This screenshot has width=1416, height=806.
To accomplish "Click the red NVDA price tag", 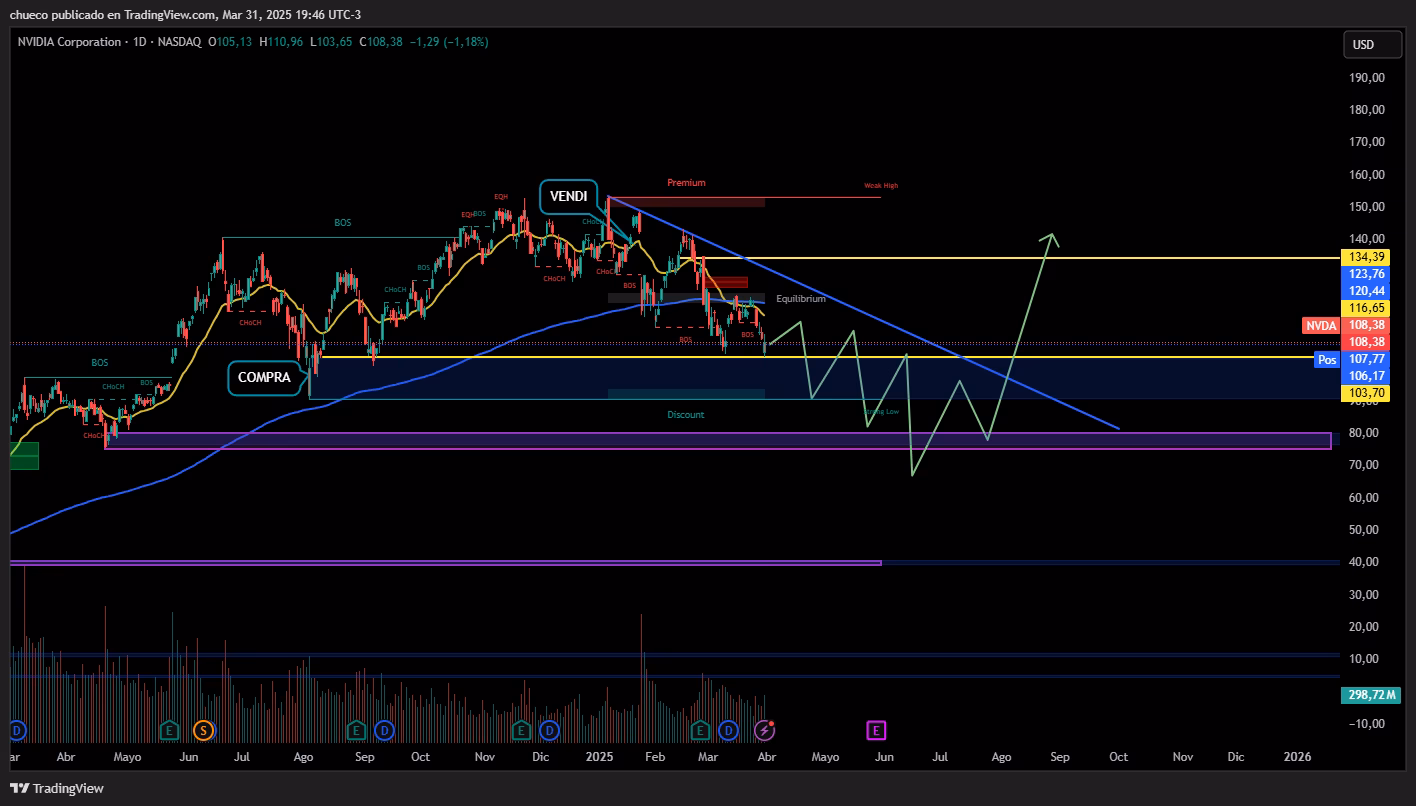I will click(x=1321, y=325).
